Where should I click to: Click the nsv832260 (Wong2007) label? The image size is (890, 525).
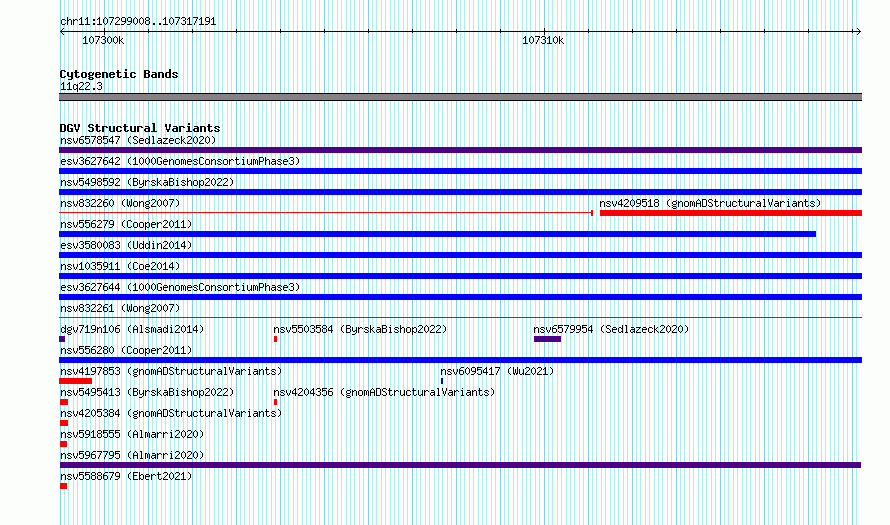(120, 203)
